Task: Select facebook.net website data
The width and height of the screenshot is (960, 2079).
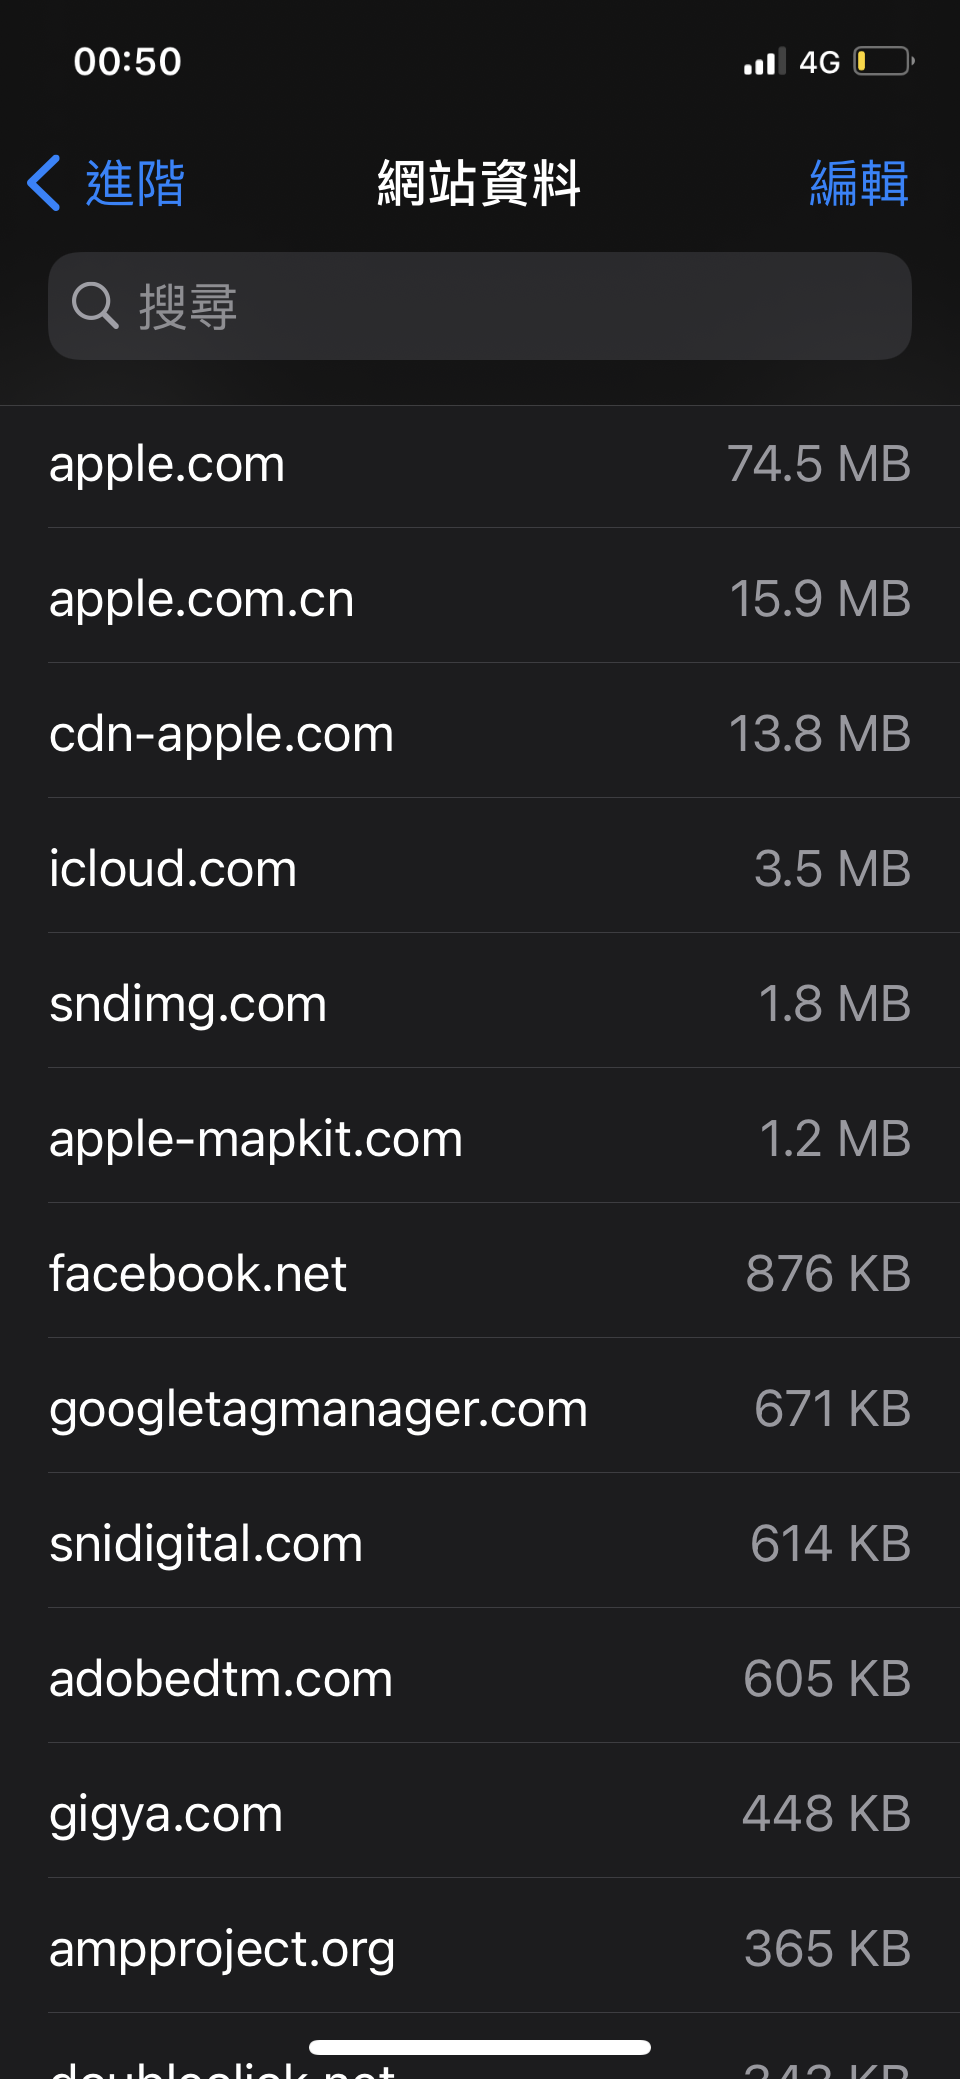Action: [480, 1274]
